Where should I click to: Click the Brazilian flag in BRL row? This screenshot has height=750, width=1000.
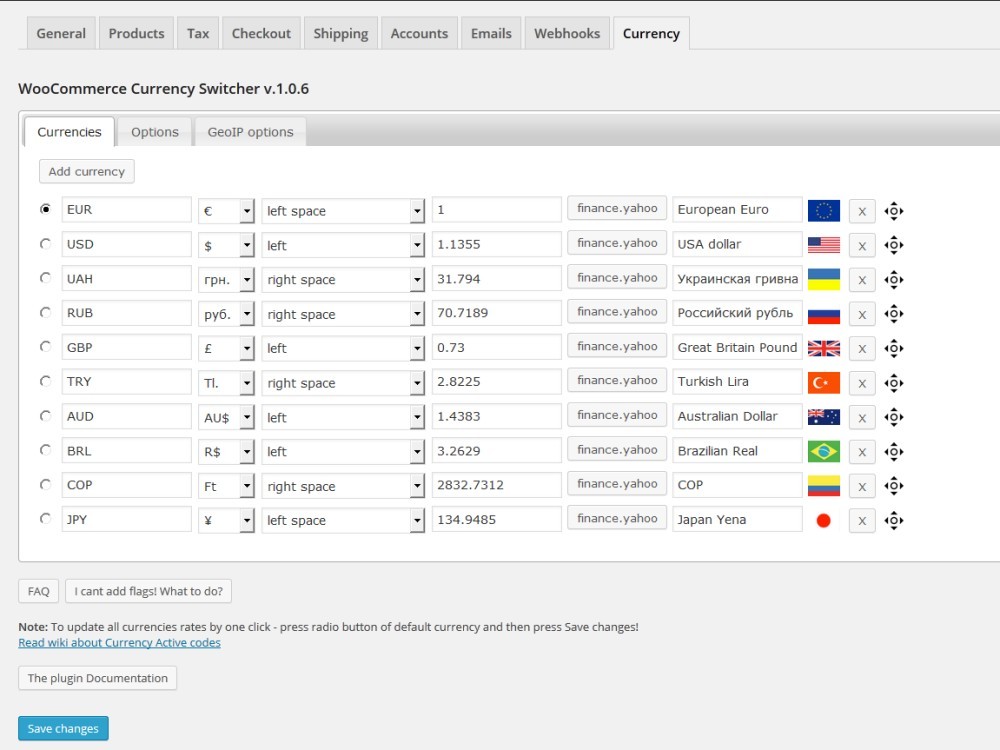[x=824, y=451]
